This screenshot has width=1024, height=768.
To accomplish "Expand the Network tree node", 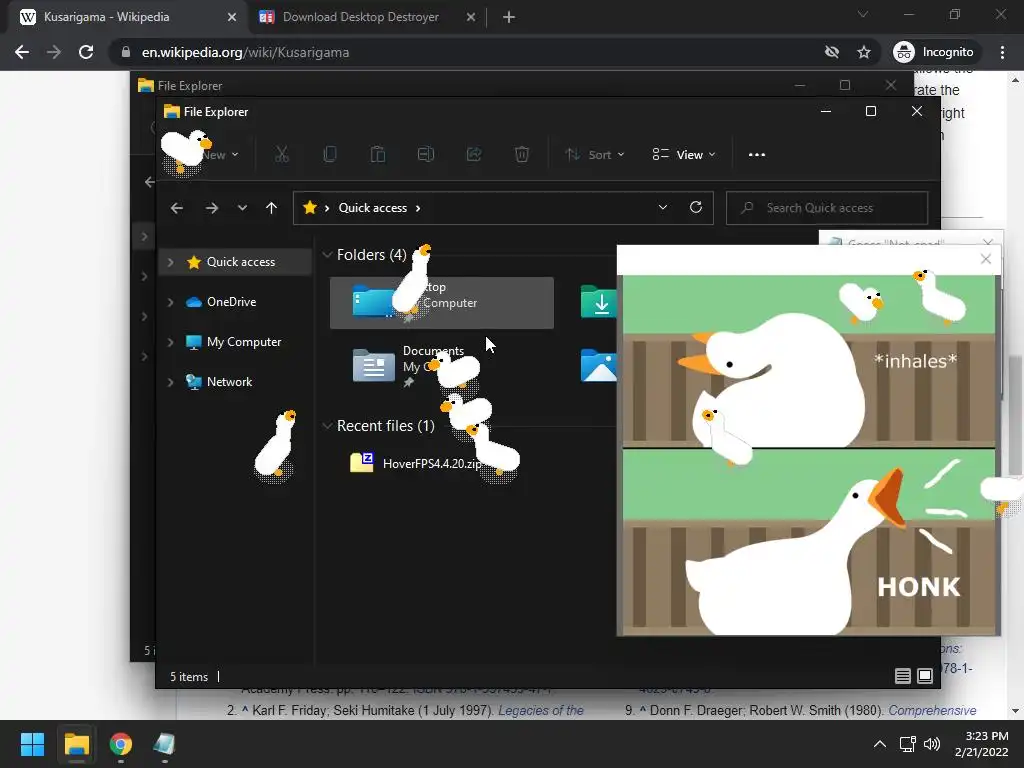I will point(170,381).
